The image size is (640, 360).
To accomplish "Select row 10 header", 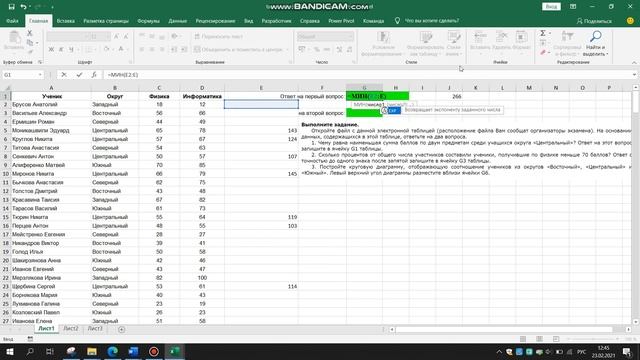I will (5, 173).
